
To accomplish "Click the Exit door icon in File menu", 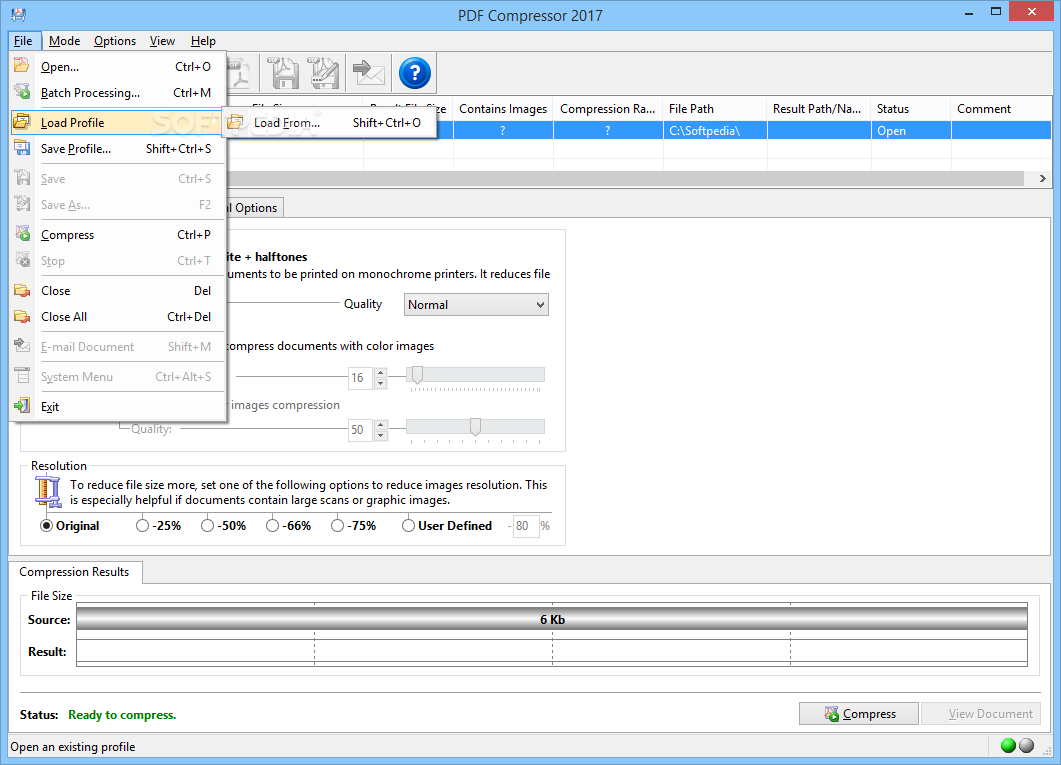I will click(x=22, y=406).
